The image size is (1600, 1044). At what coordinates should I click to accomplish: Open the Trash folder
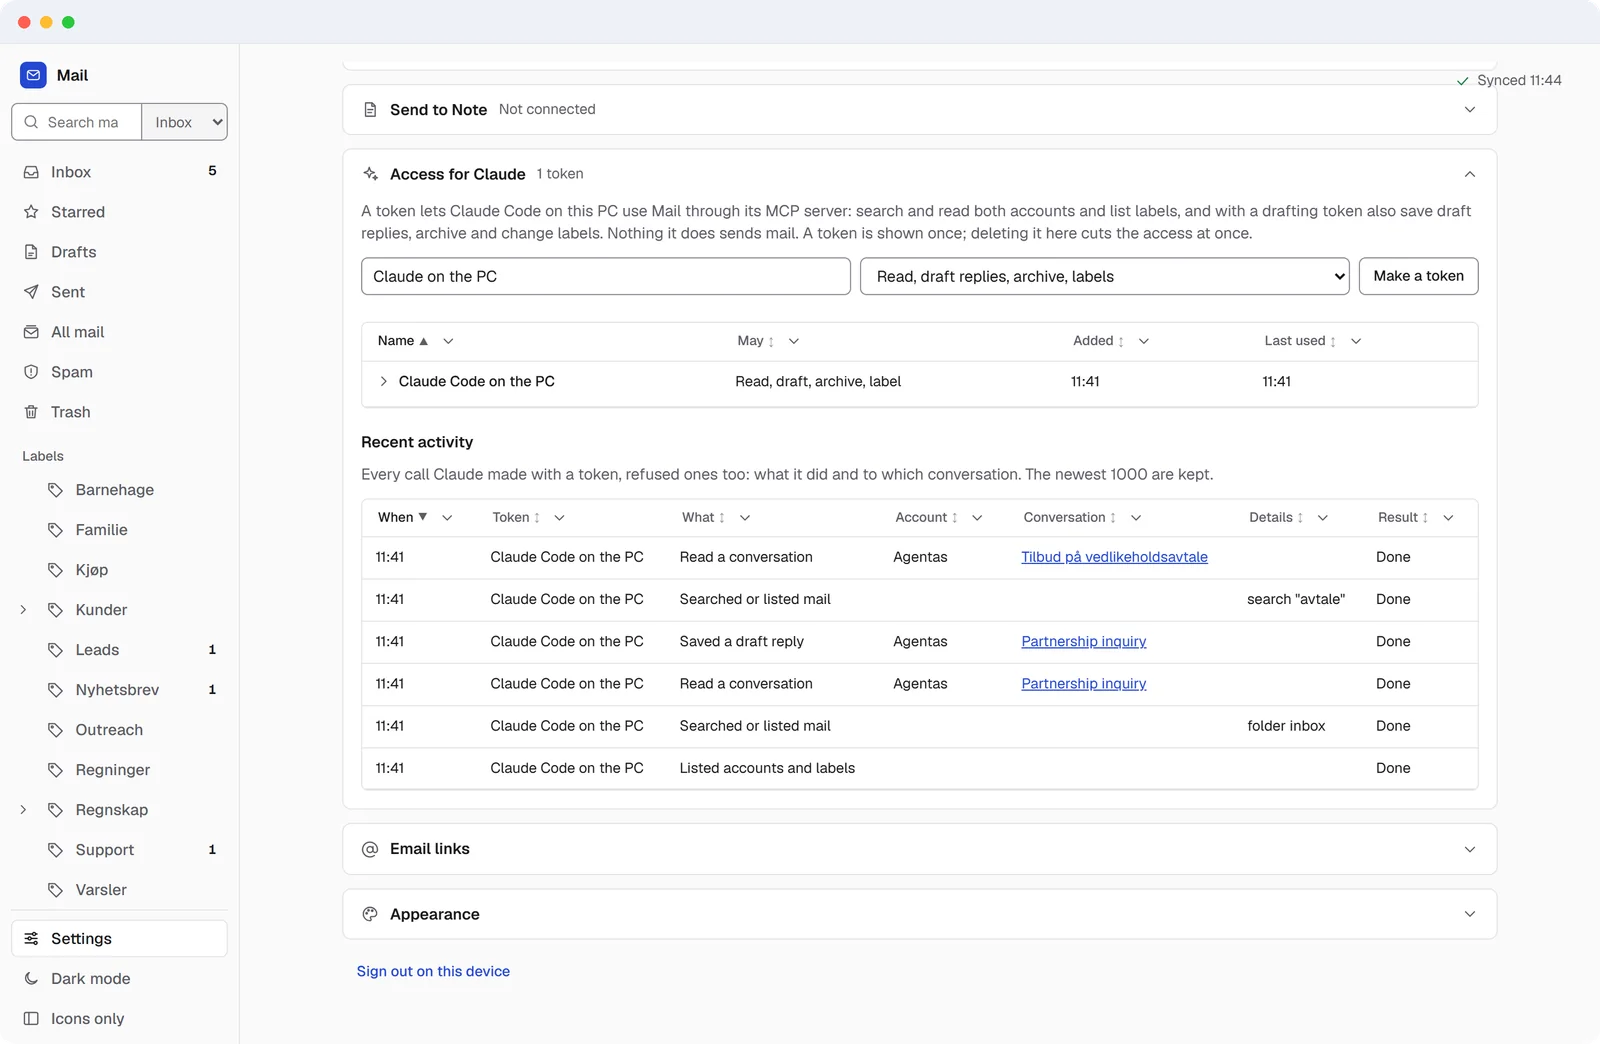click(x=119, y=412)
